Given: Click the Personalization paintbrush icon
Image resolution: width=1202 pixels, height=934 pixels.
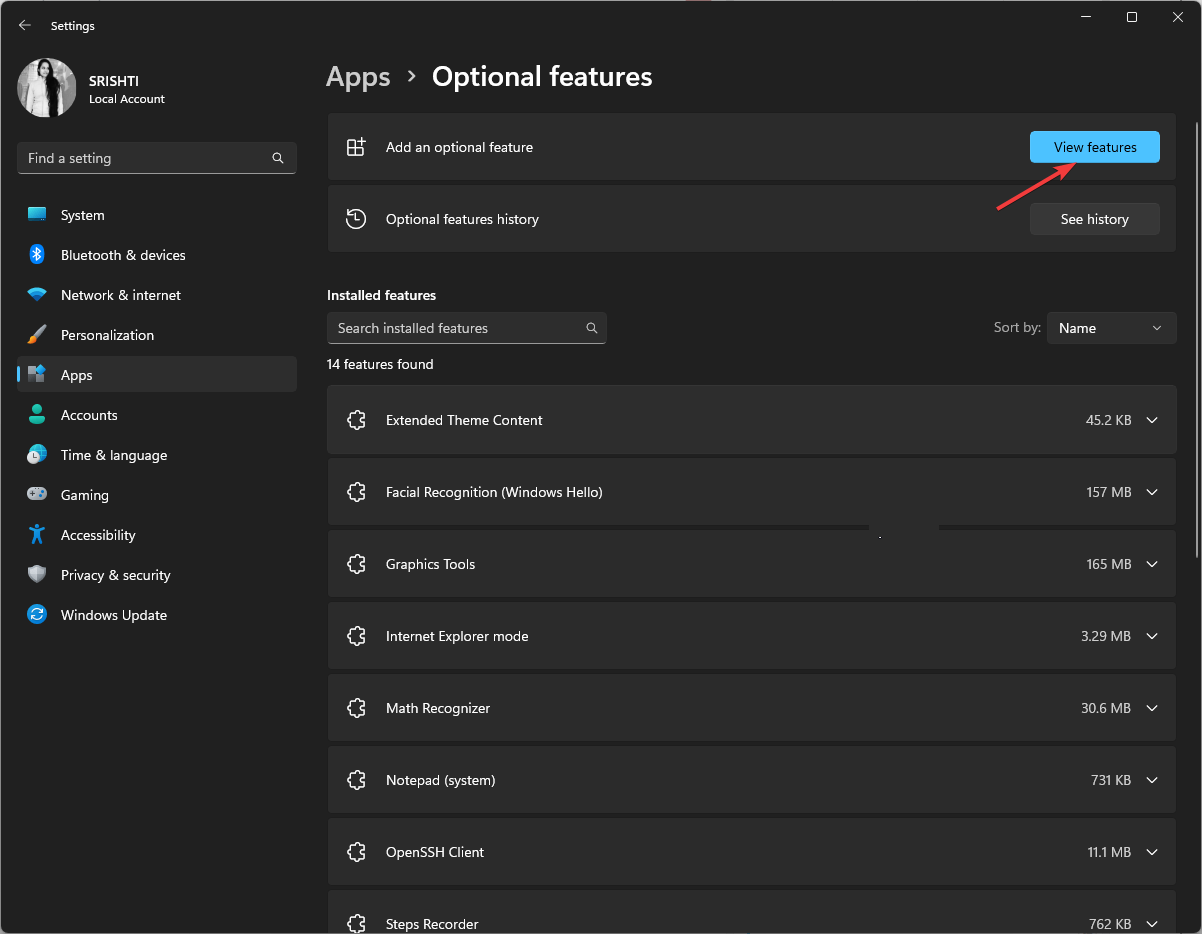Looking at the screenshot, I should click(x=37, y=335).
